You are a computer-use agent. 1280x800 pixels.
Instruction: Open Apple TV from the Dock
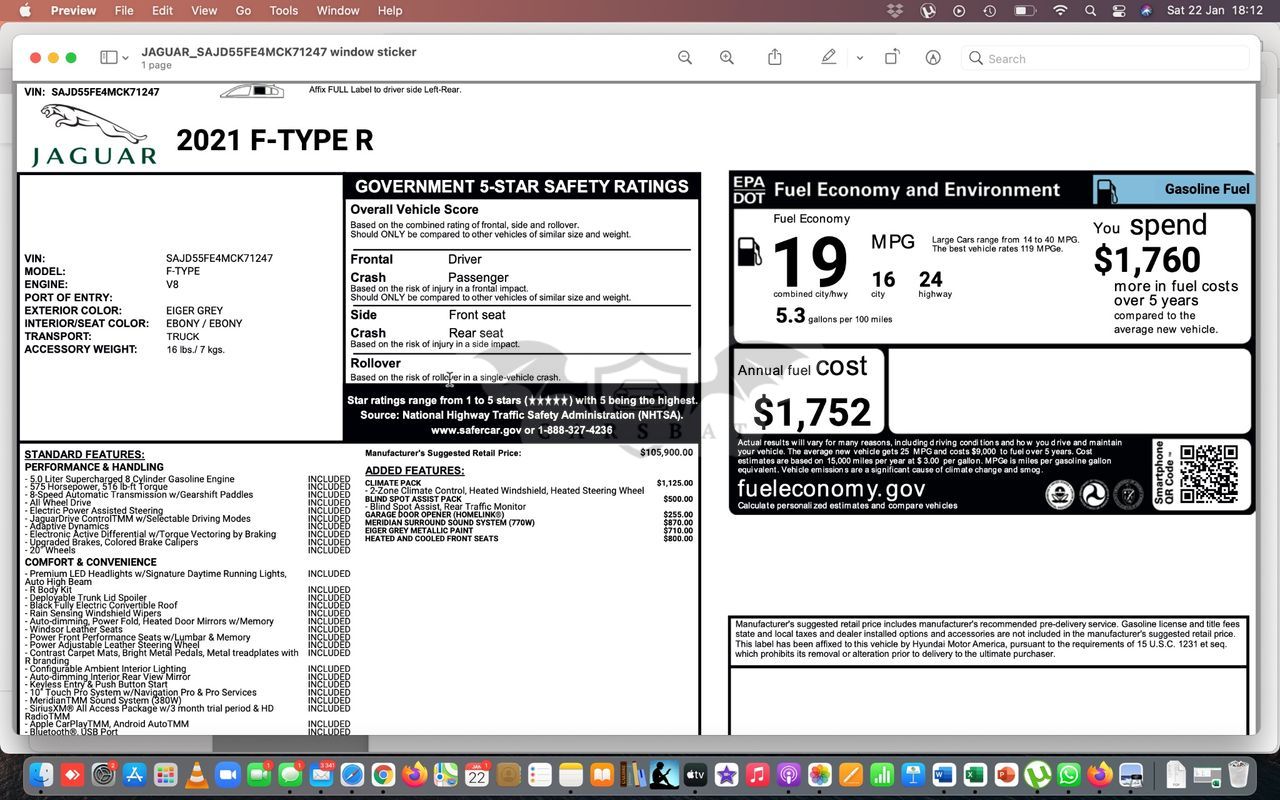[695, 775]
